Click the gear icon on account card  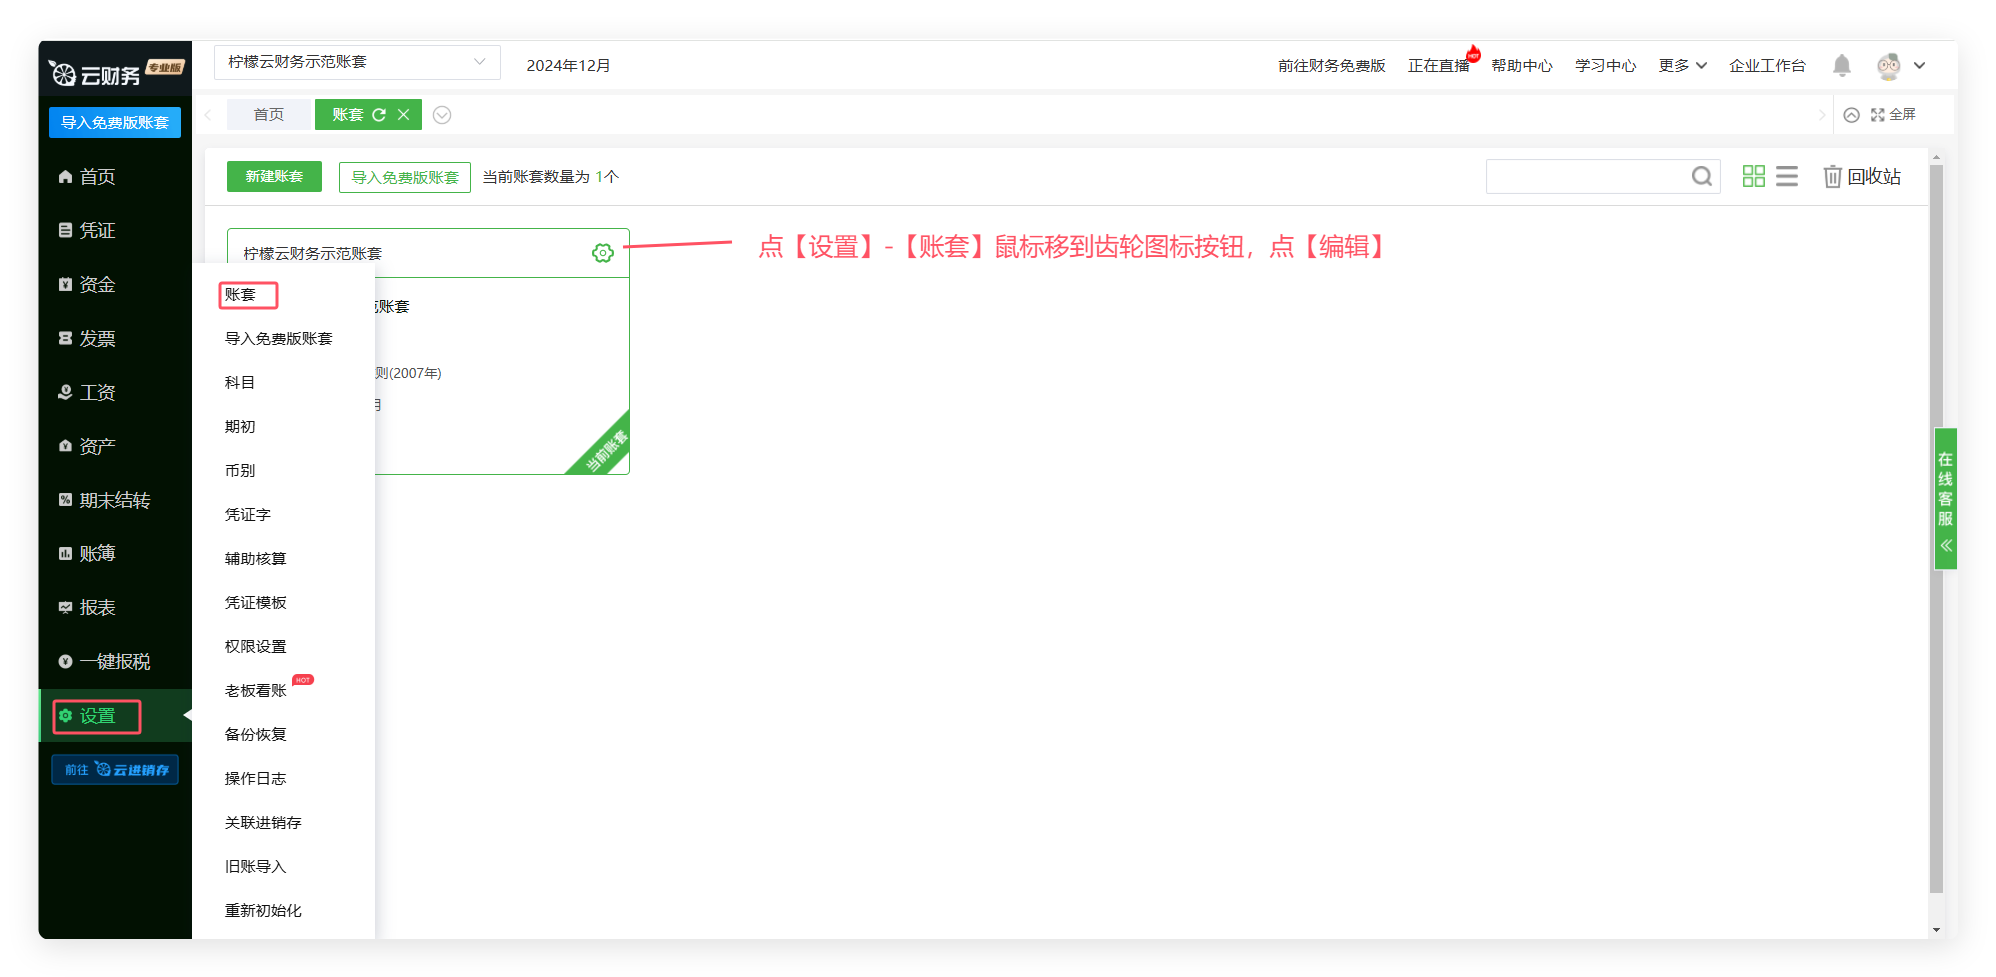pyautogui.click(x=602, y=253)
